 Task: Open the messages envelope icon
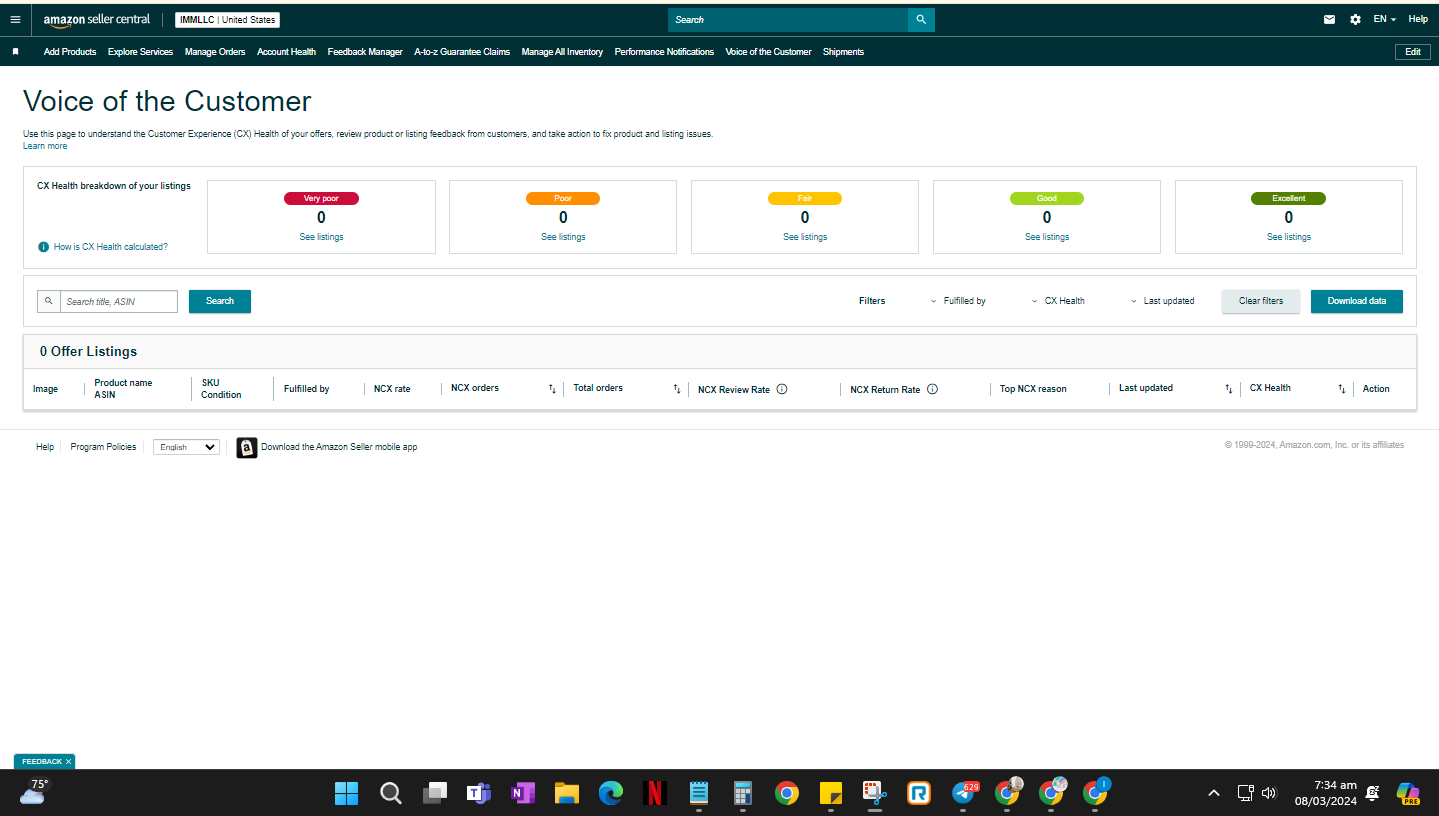click(1329, 19)
